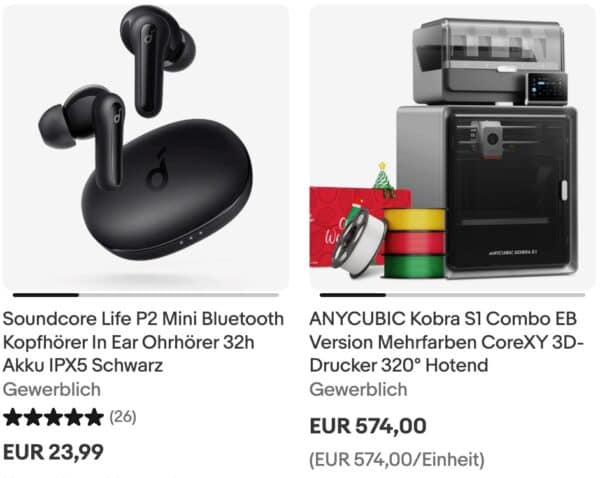Click the Soundcore logo on charging case
Viewport: 600px width, 478px height.
158,168
